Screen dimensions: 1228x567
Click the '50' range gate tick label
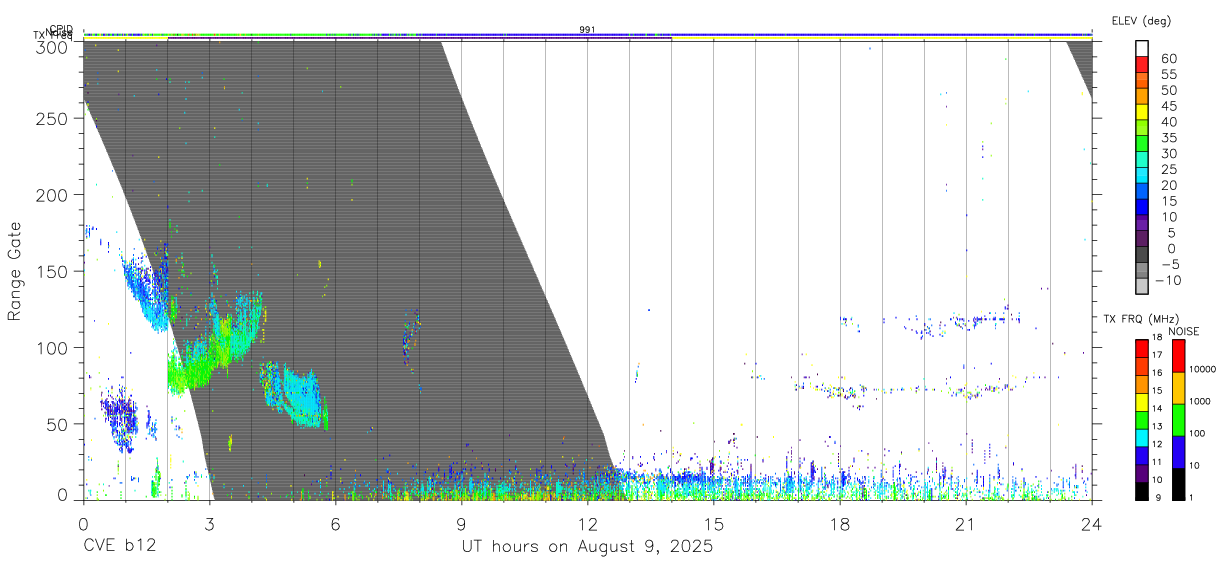pyautogui.click(x=59, y=424)
